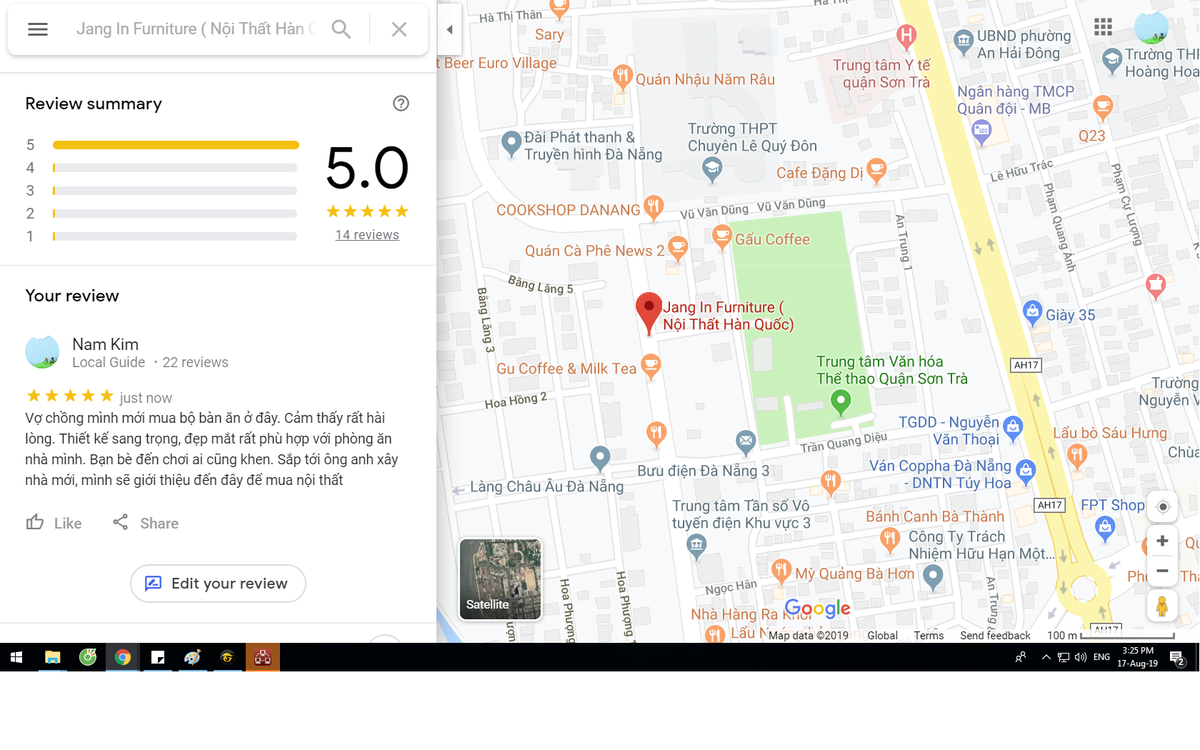This screenshot has height=750, width=1200.
Task: Click Quán Nhậu Năm Râu restaurant marker
Action: pos(622,77)
